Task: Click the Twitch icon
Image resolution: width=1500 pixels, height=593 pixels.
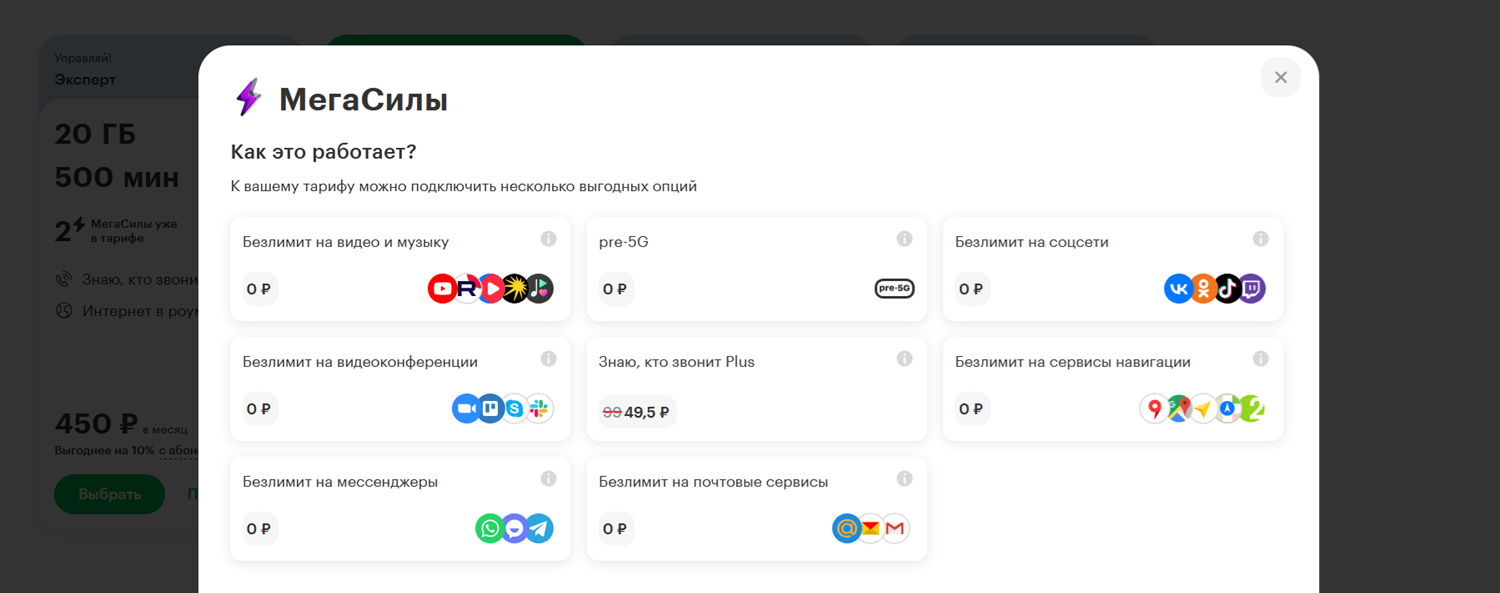Action: pos(1252,289)
